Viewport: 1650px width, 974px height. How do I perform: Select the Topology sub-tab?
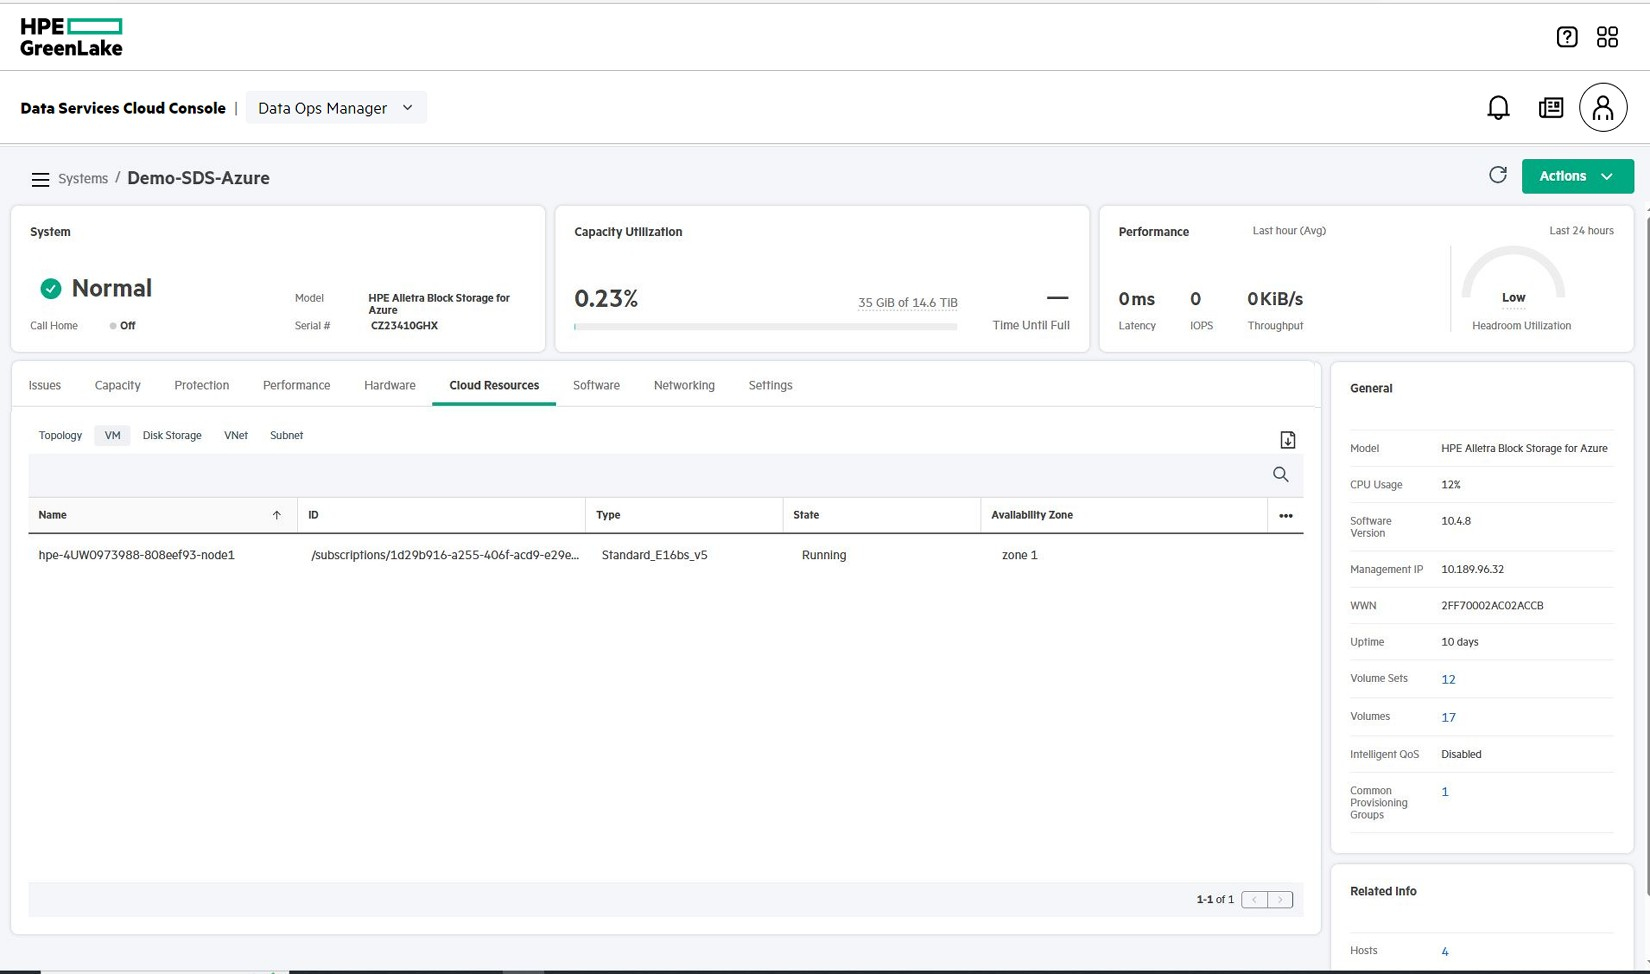pos(60,435)
